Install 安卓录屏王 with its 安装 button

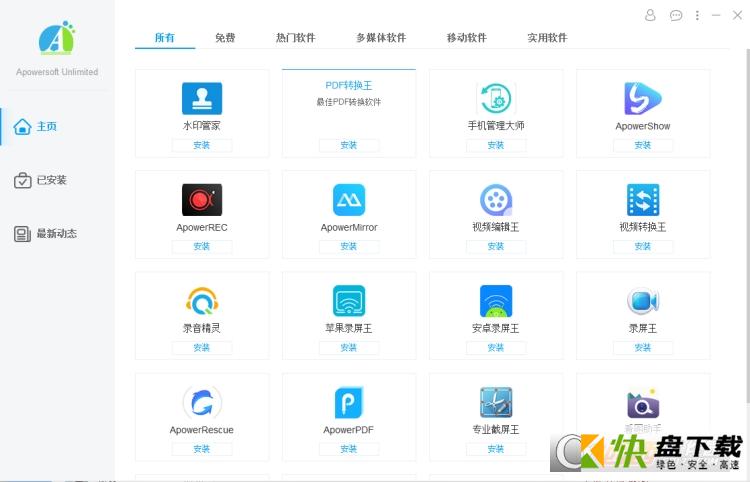point(496,348)
